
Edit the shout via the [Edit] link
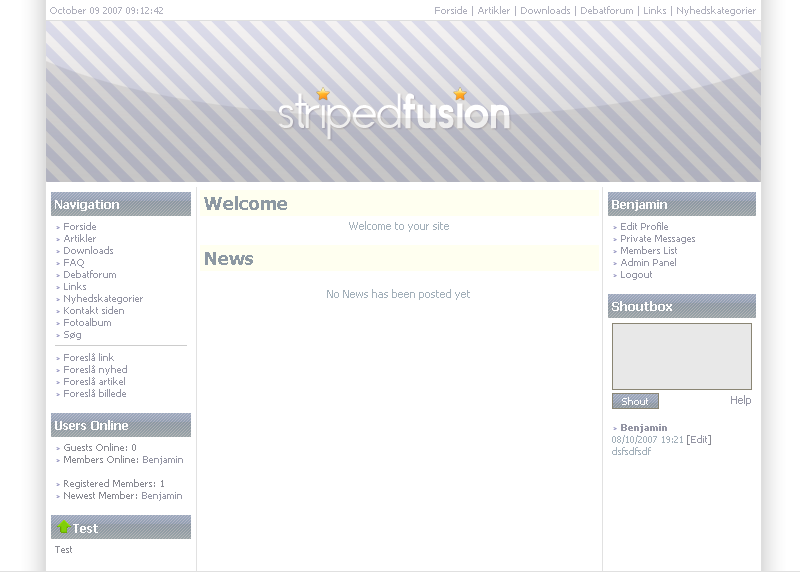[698, 439]
